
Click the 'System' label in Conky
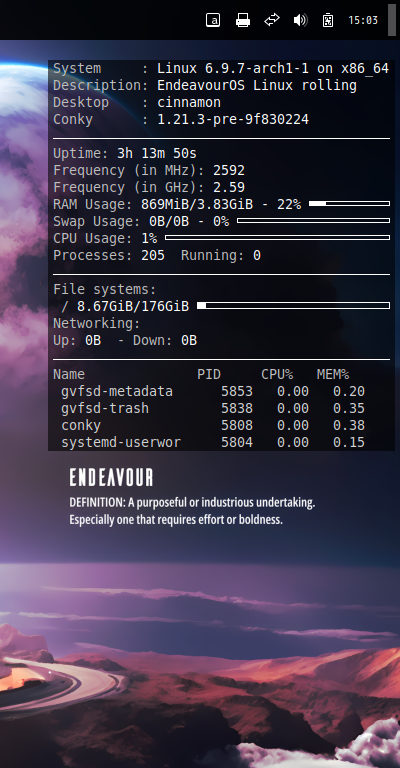(x=77, y=69)
